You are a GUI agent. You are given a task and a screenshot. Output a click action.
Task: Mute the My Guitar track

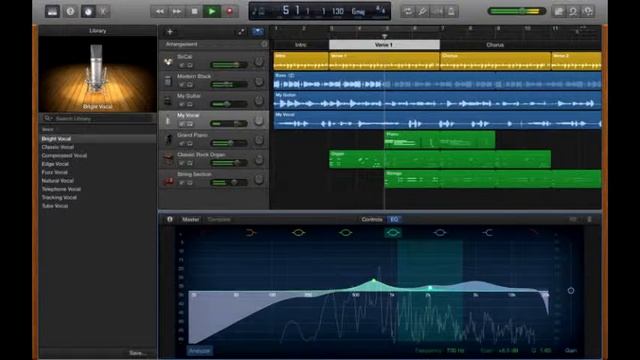point(182,104)
